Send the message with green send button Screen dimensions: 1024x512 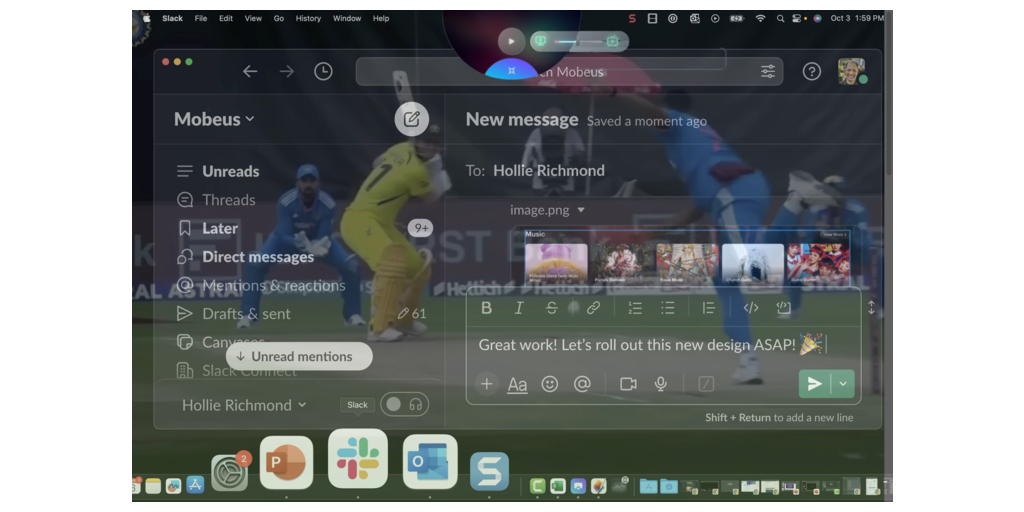point(814,384)
